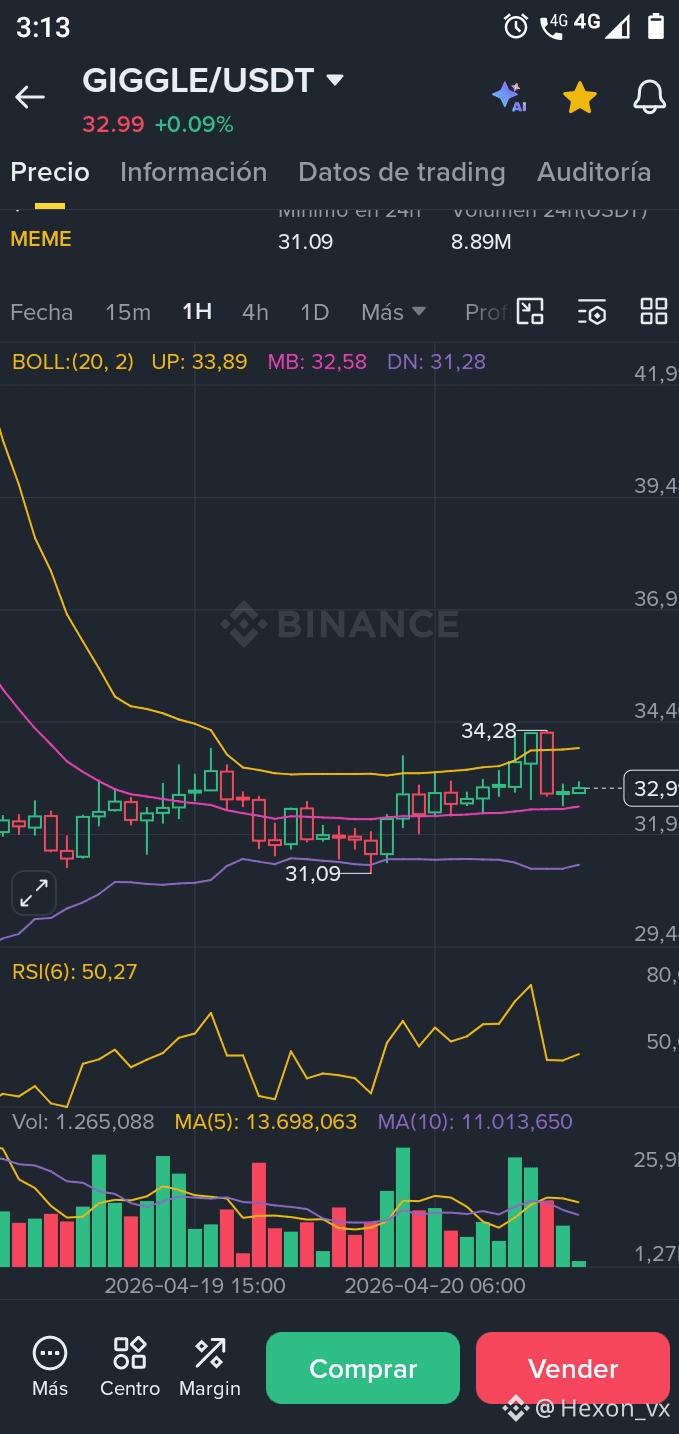Open the drawing tools icon
The width and height of the screenshot is (679, 1434).
(530, 312)
